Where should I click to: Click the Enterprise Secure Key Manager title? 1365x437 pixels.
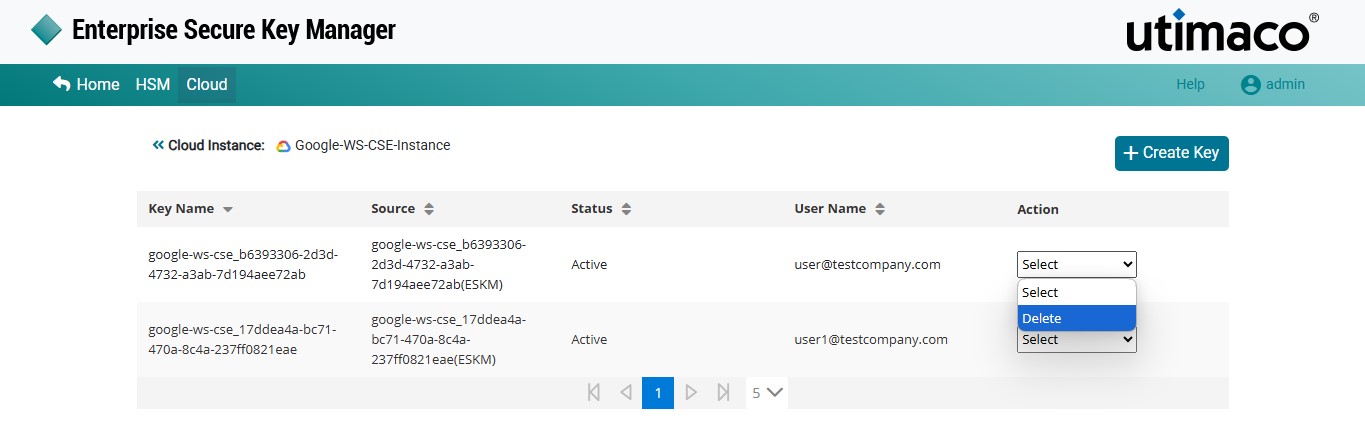[x=234, y=30]
